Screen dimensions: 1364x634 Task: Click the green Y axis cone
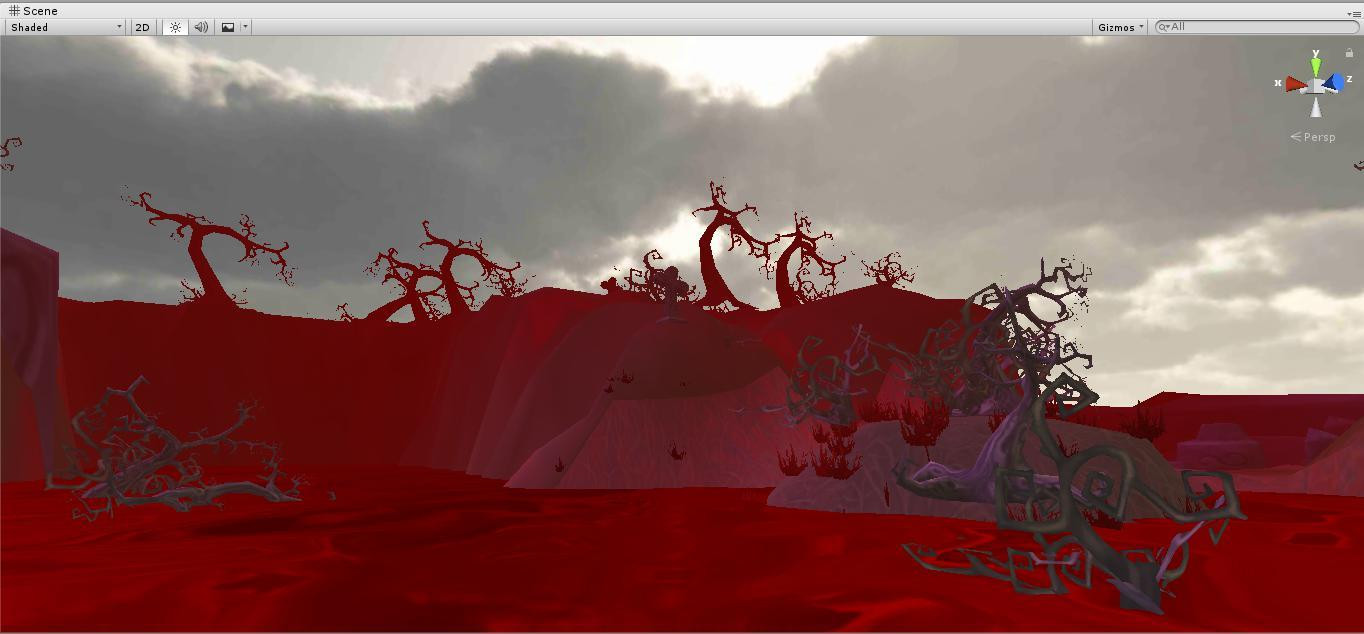pos(1316,64)
